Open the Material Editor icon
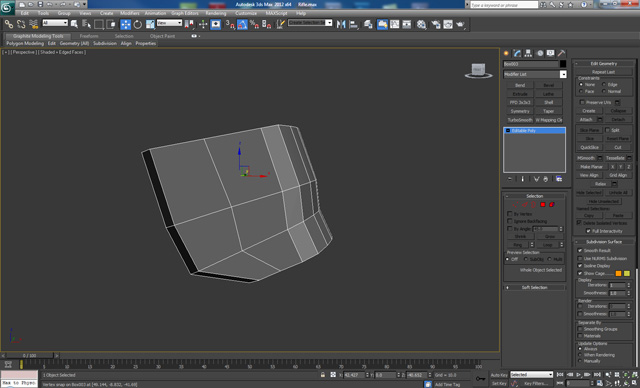Screen dimensions: 640x388 pyautogui.click(x=421, y=24)
